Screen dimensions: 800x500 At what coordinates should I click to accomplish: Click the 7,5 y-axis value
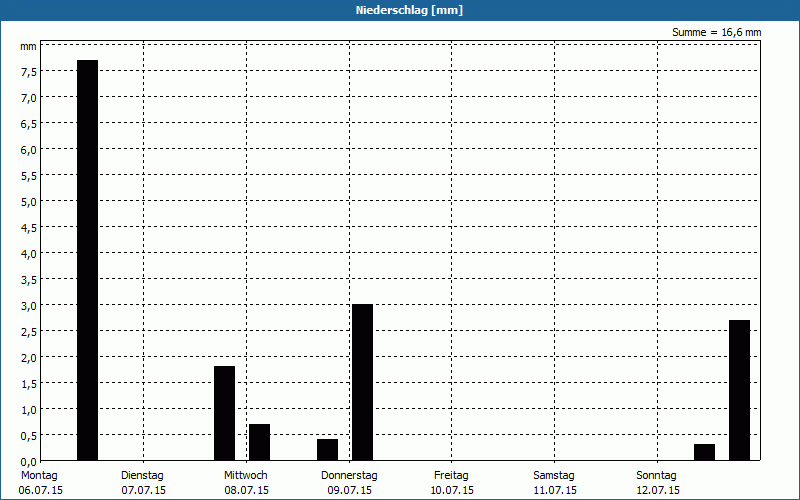click(x=29, y=72)
